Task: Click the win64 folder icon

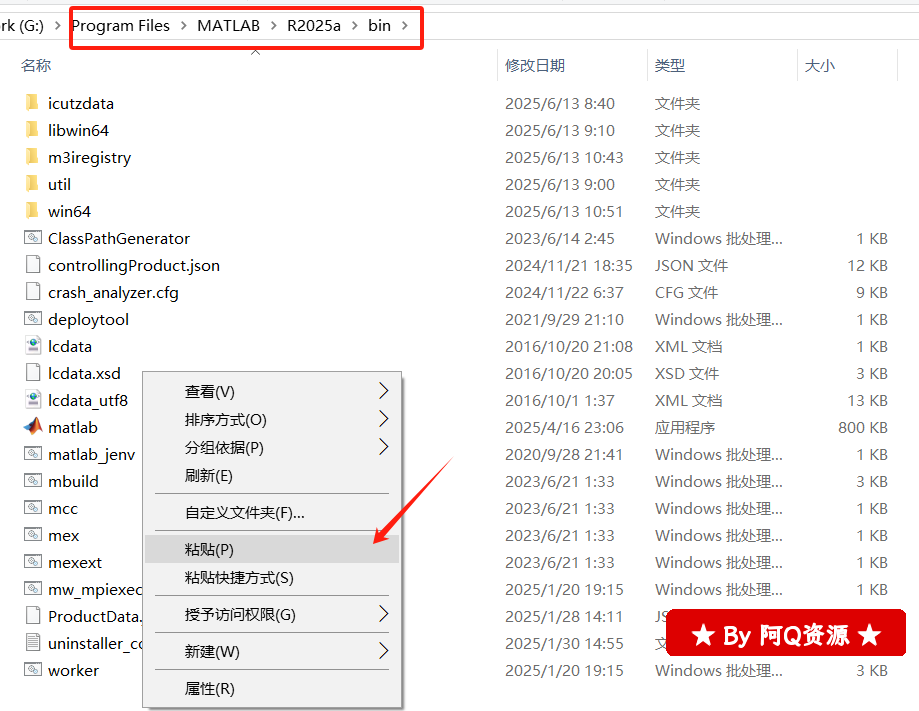Action: pyautogui.click(x=33, y=211)
